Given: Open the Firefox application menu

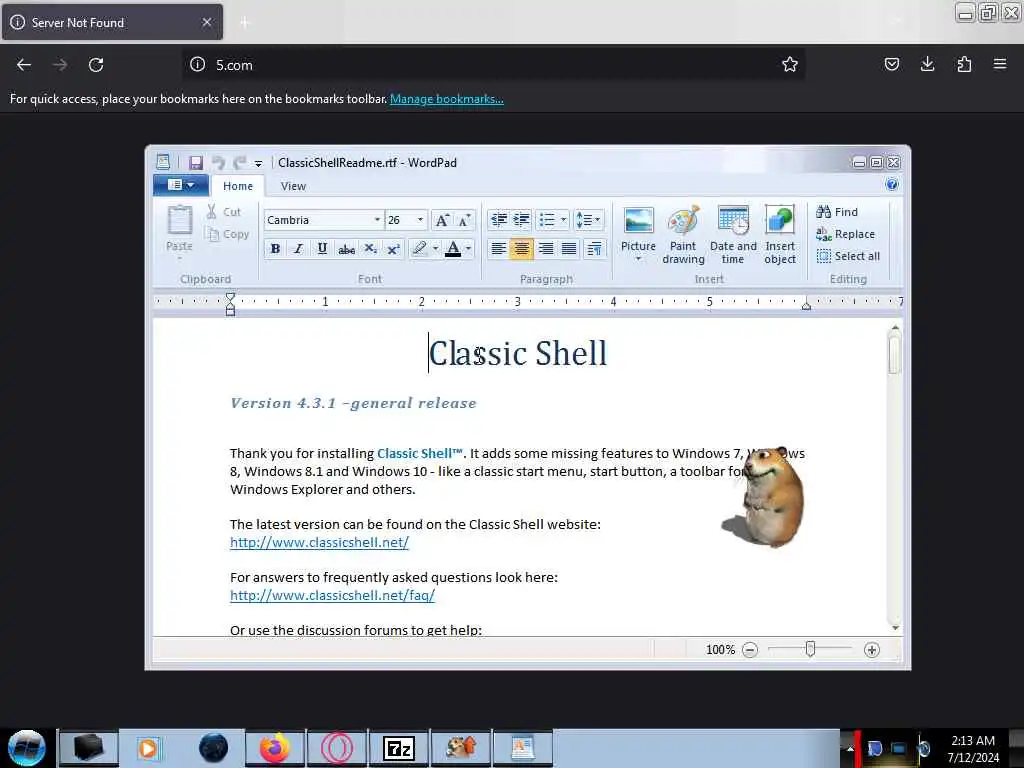Looking at the screenshot, I should pyautogui.click(x=1000, y=64).
